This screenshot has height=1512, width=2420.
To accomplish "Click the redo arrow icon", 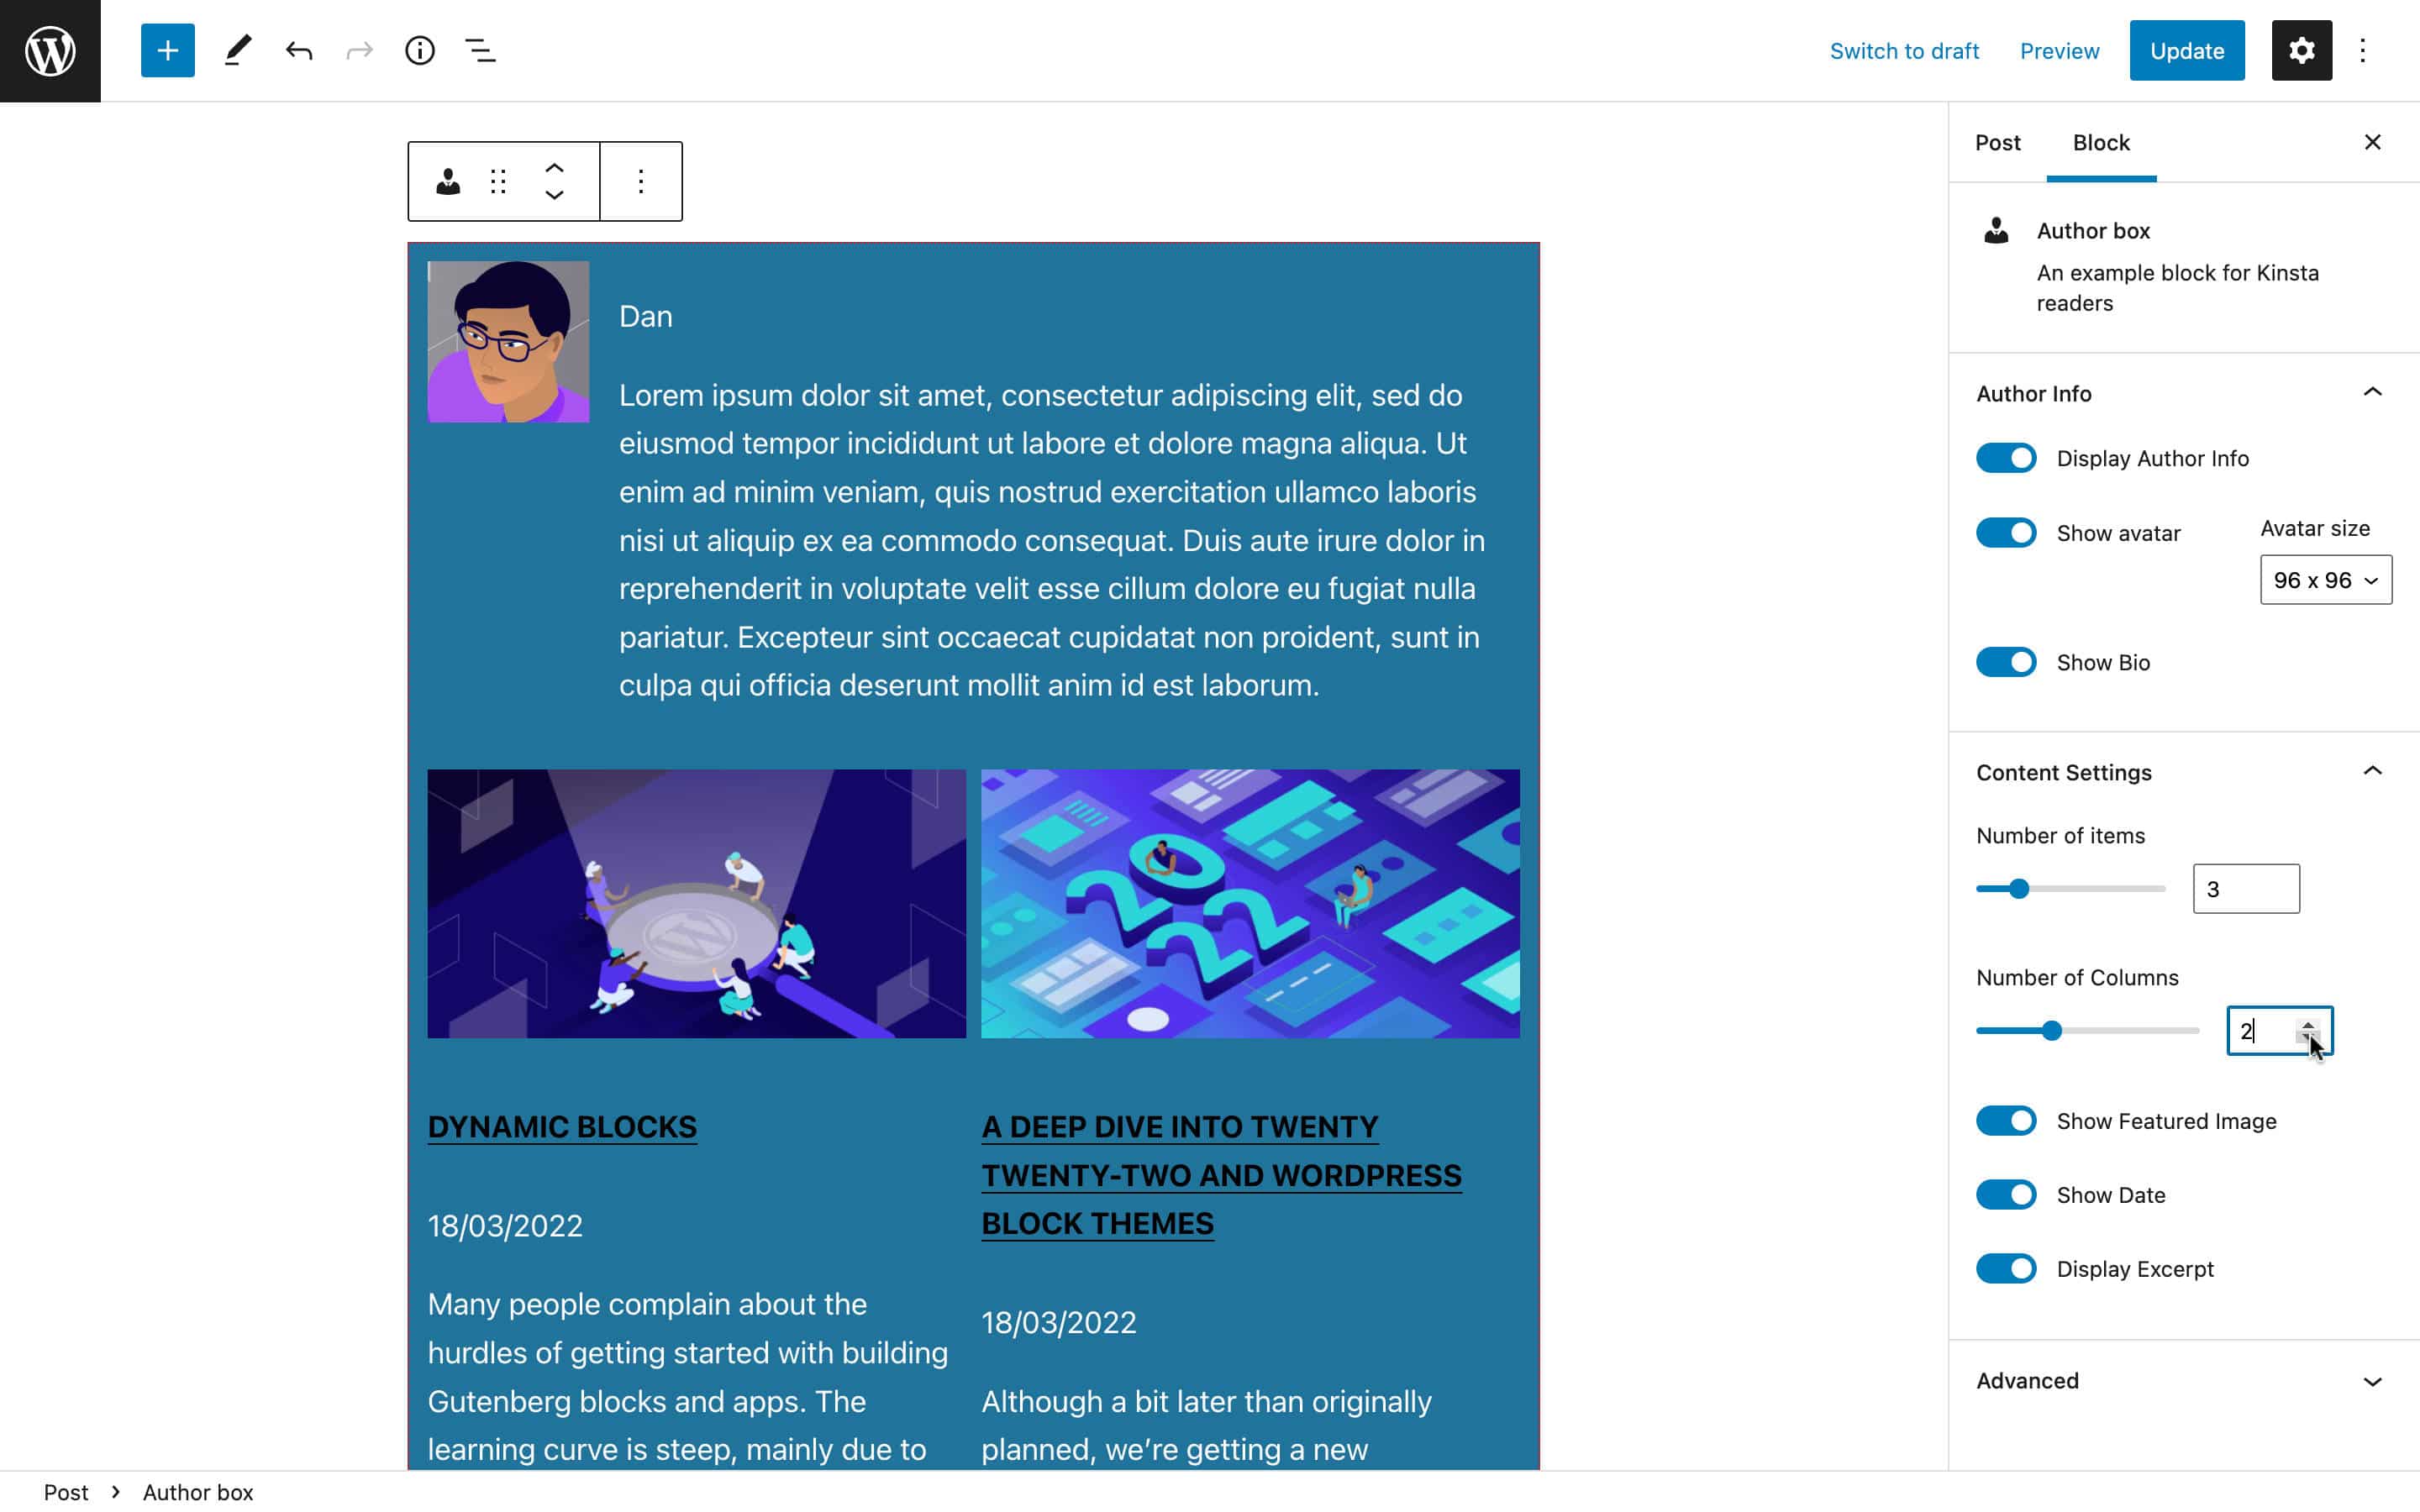I will [x=359, y=50].
